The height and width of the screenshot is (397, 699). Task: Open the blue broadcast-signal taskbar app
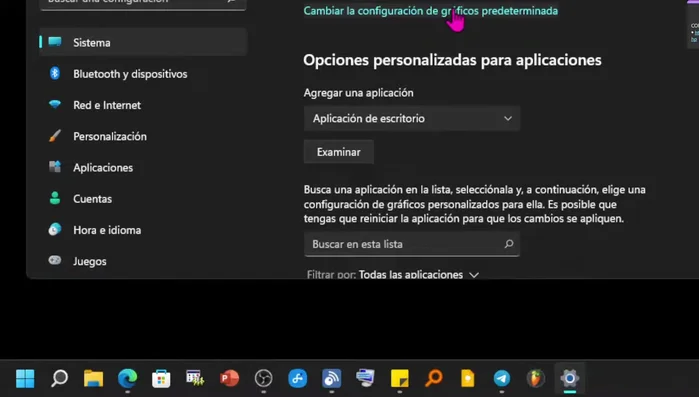click(331, 379)
